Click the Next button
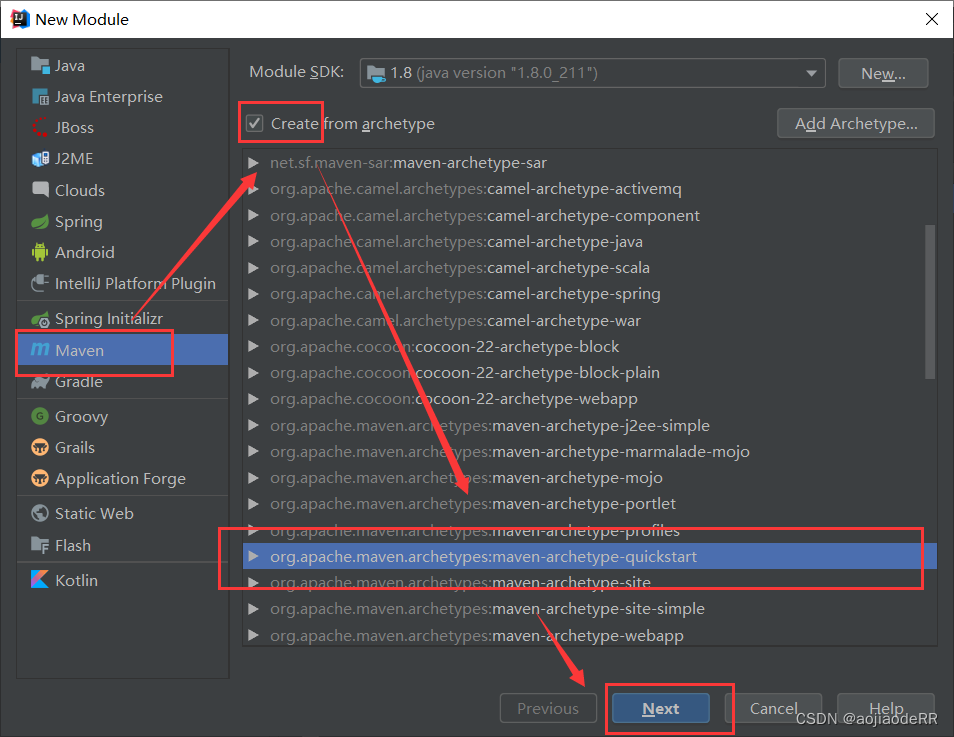The image size is (954, 737). coord(661,708)
